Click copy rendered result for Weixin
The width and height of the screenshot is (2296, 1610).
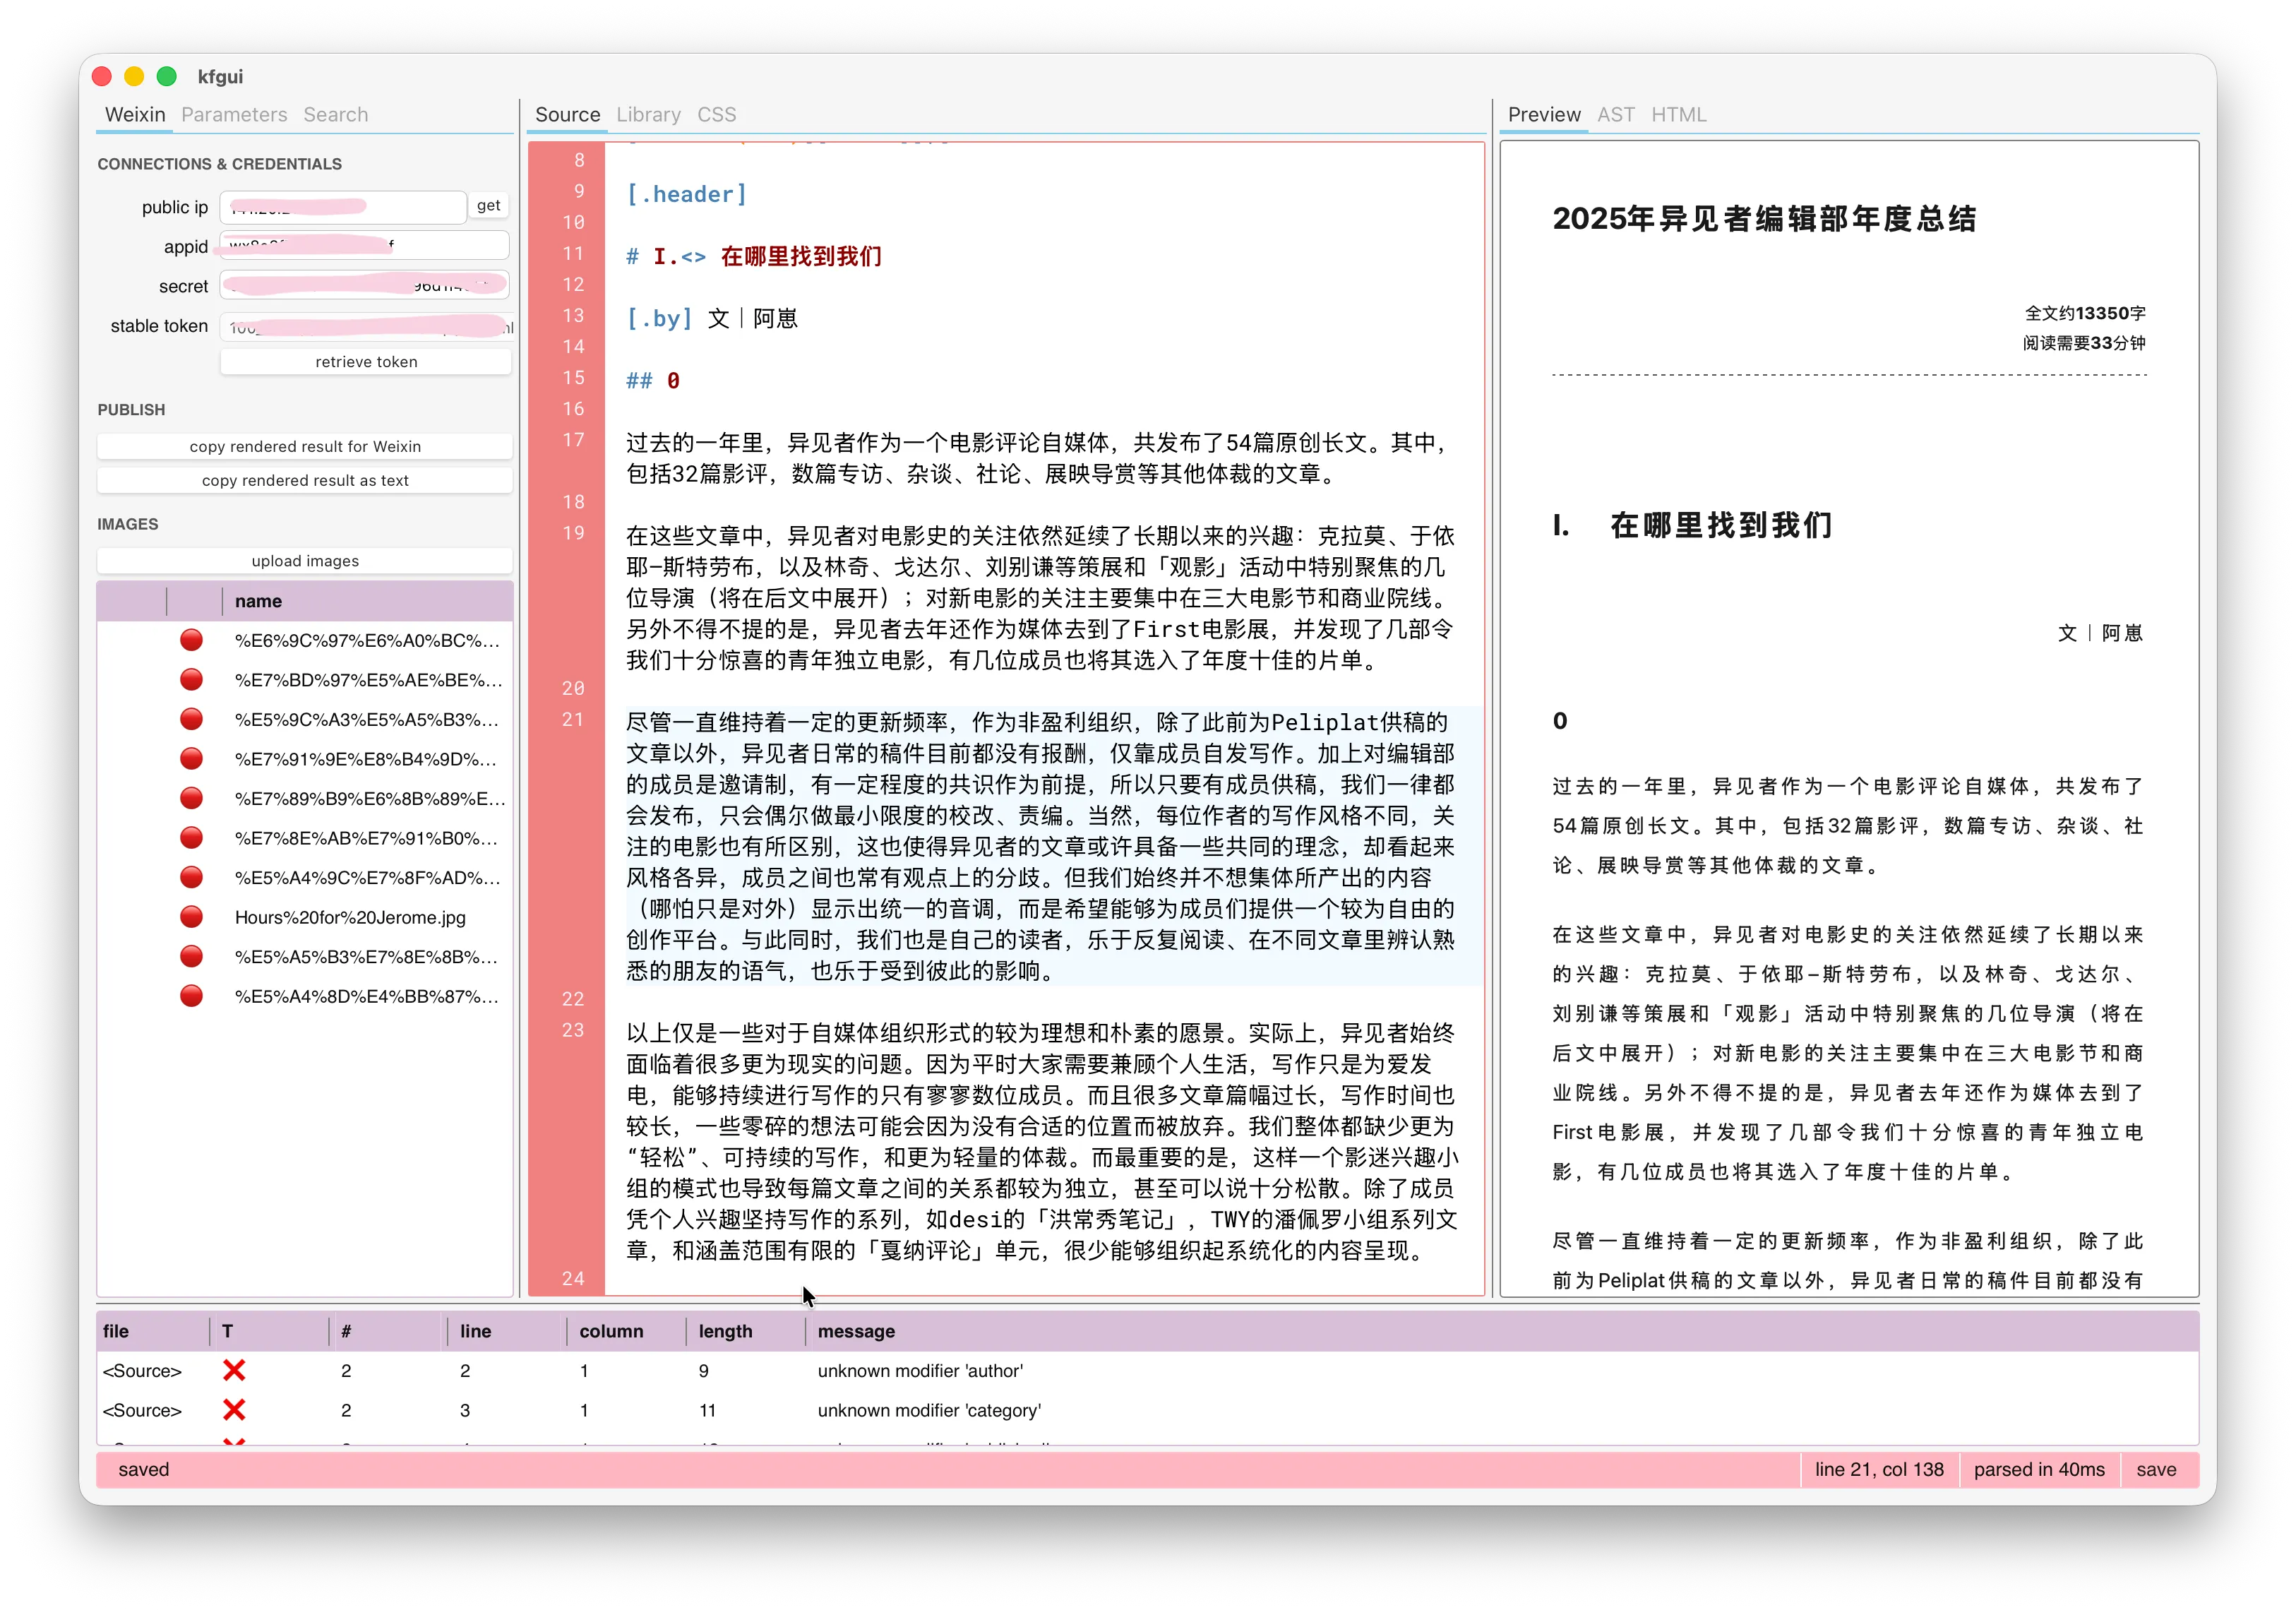click(x=305, y=446)
